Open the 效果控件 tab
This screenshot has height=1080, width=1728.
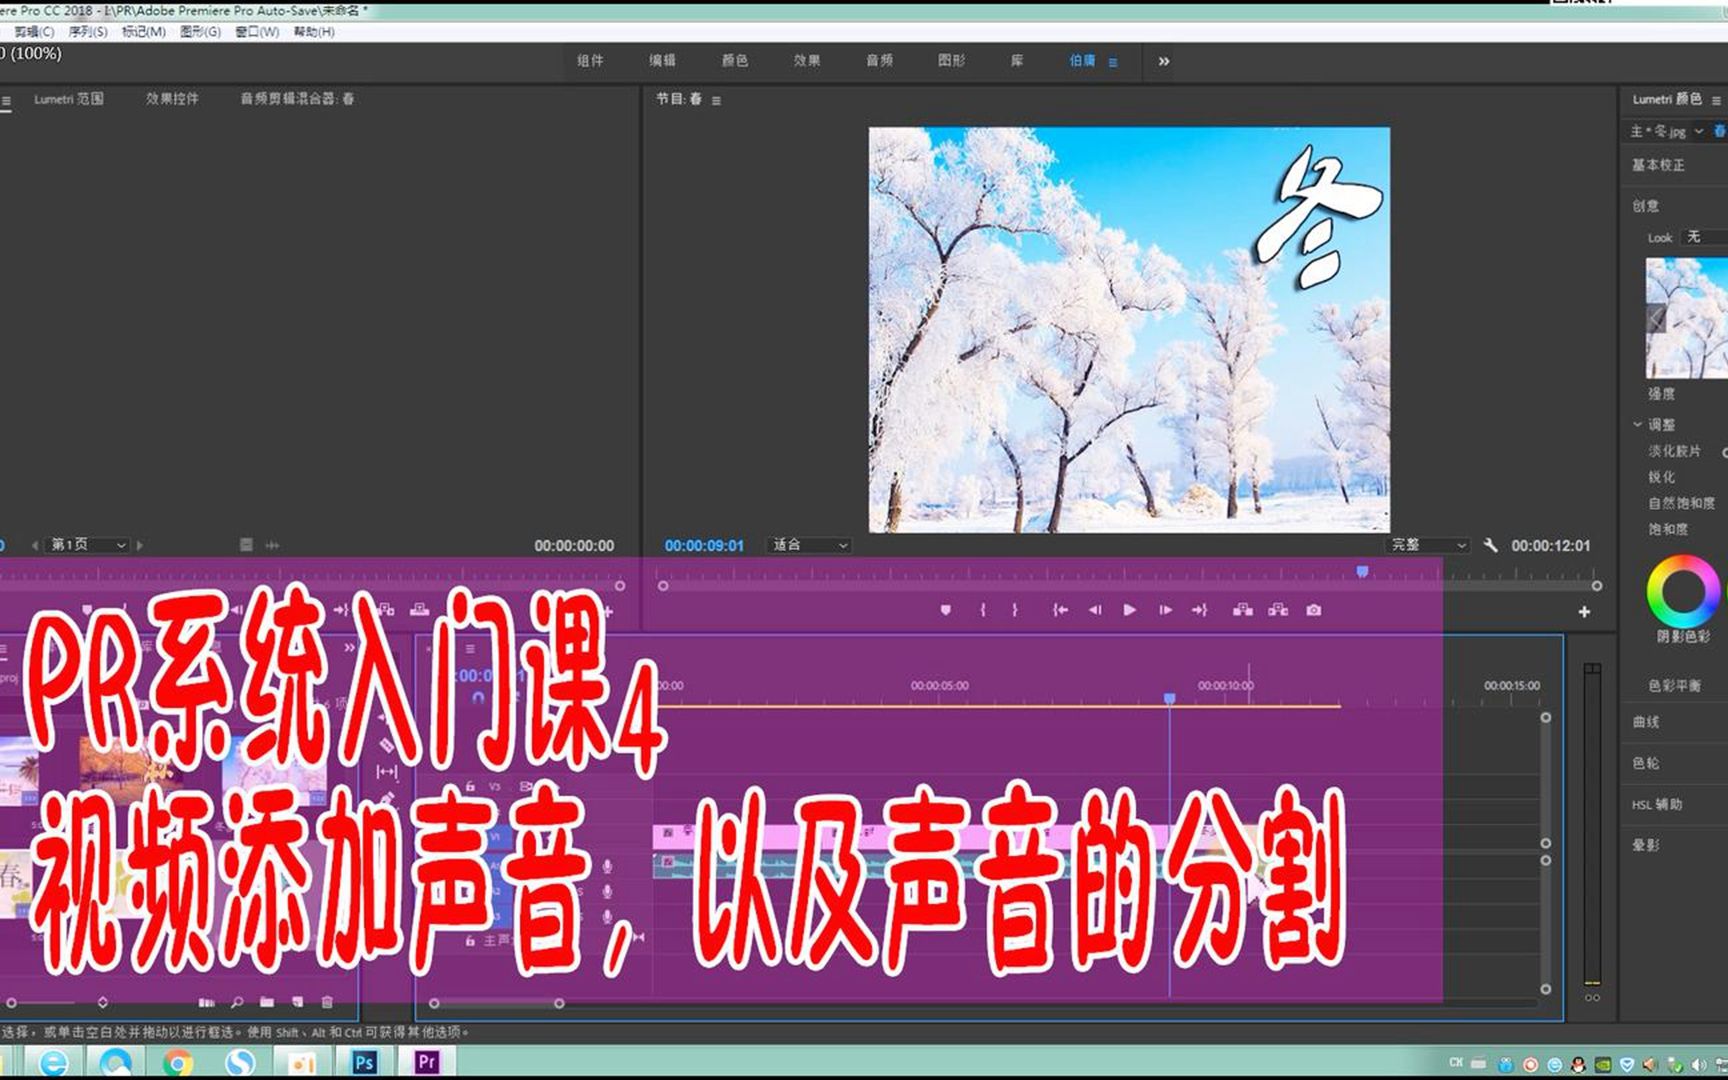coord(172,99)
